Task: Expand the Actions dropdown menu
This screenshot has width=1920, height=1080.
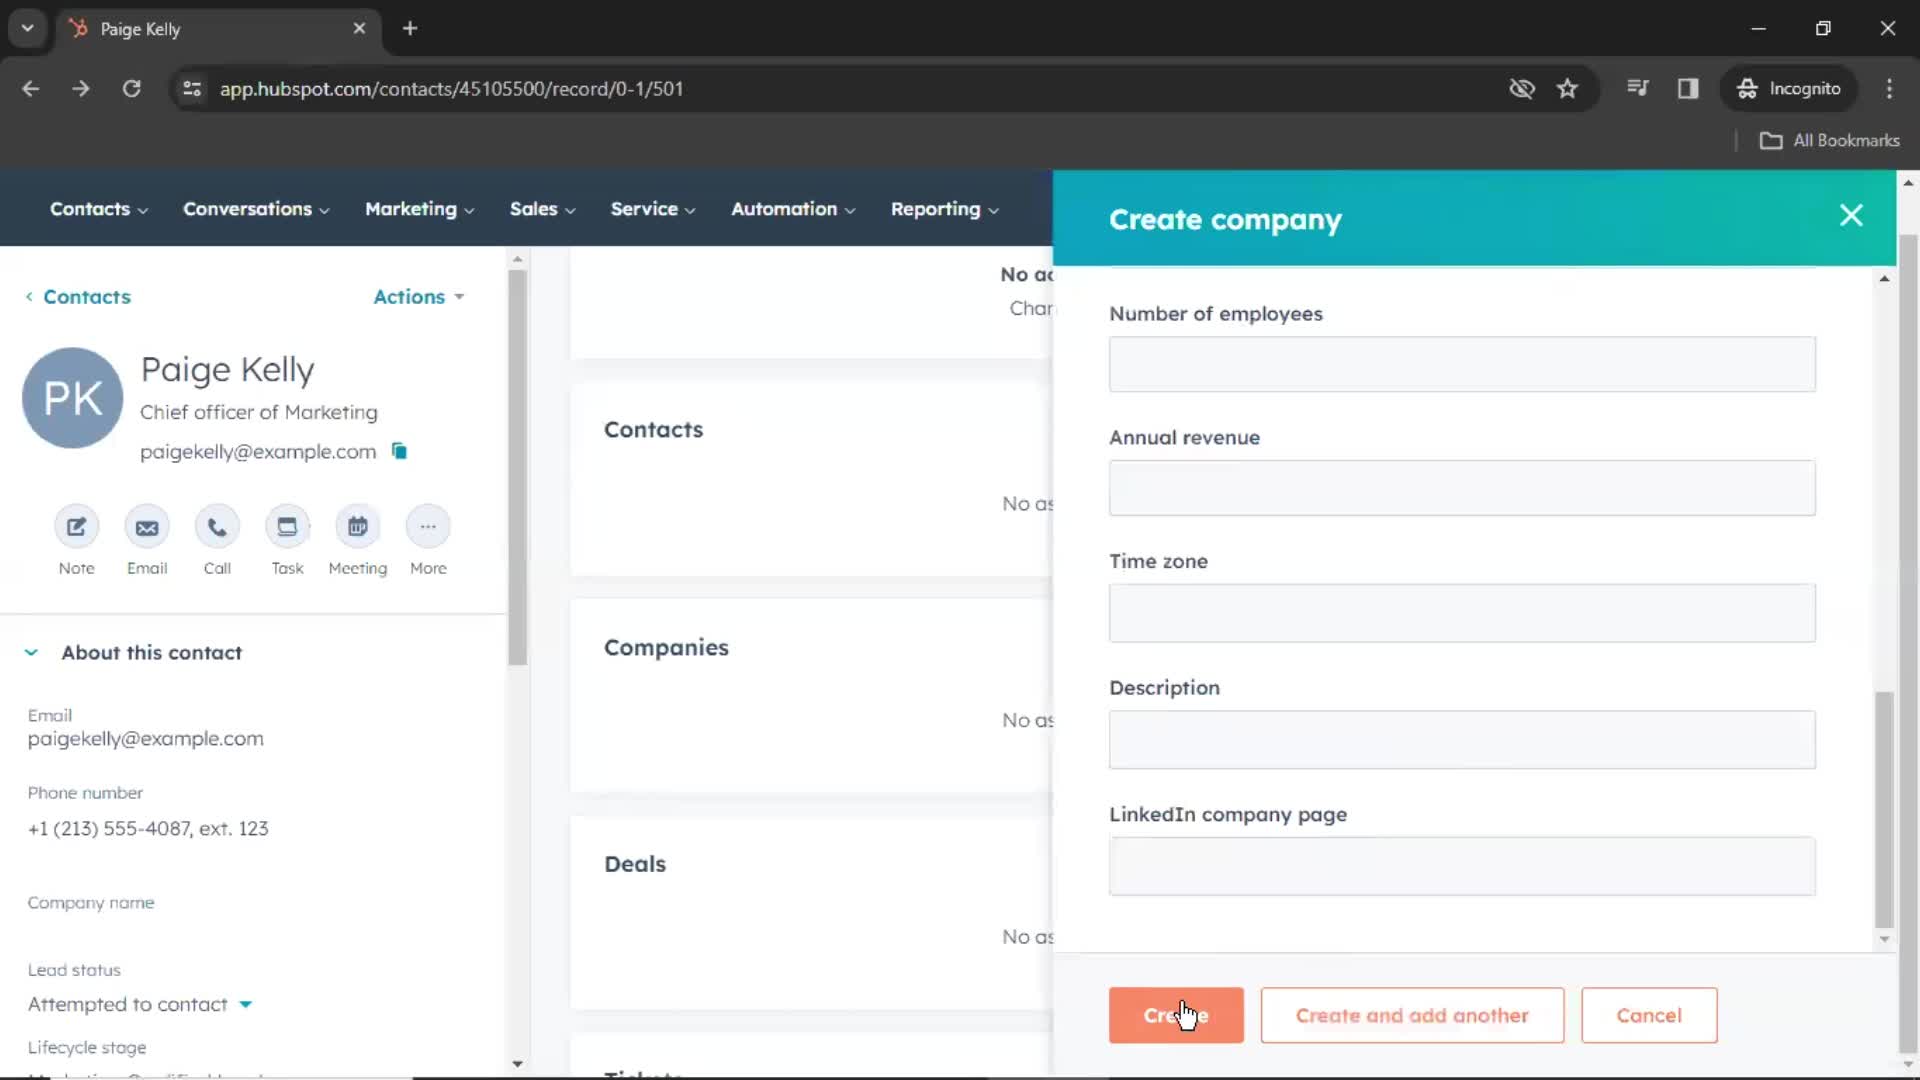Action: pyautogui.click(x=418, y=295)
